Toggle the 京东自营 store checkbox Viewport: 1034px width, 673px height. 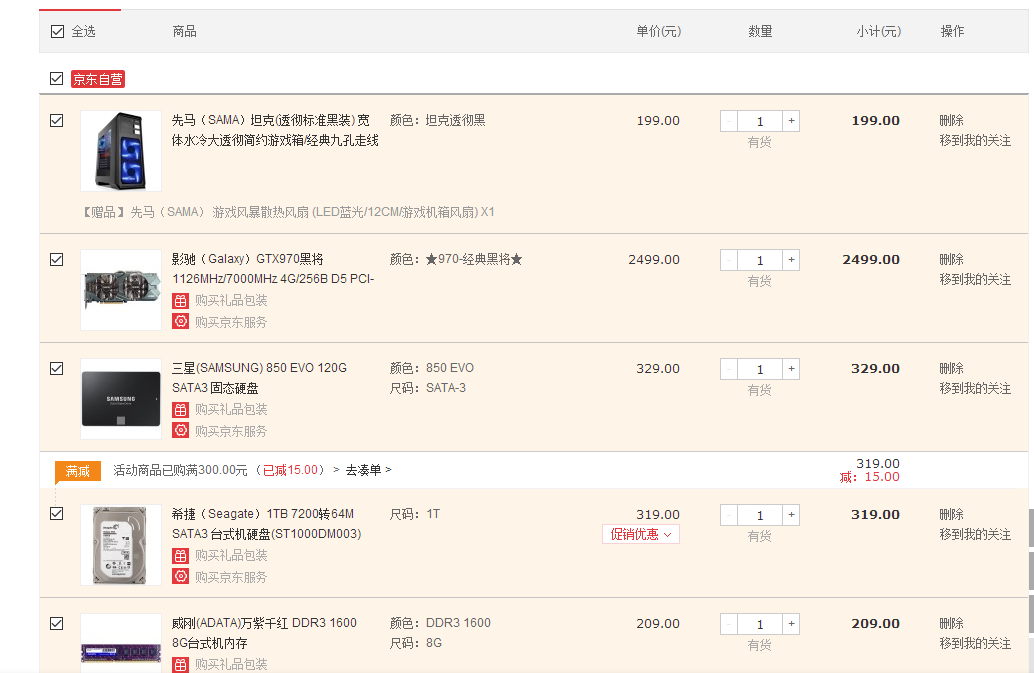pyautogui.click(x=57, y=79)
